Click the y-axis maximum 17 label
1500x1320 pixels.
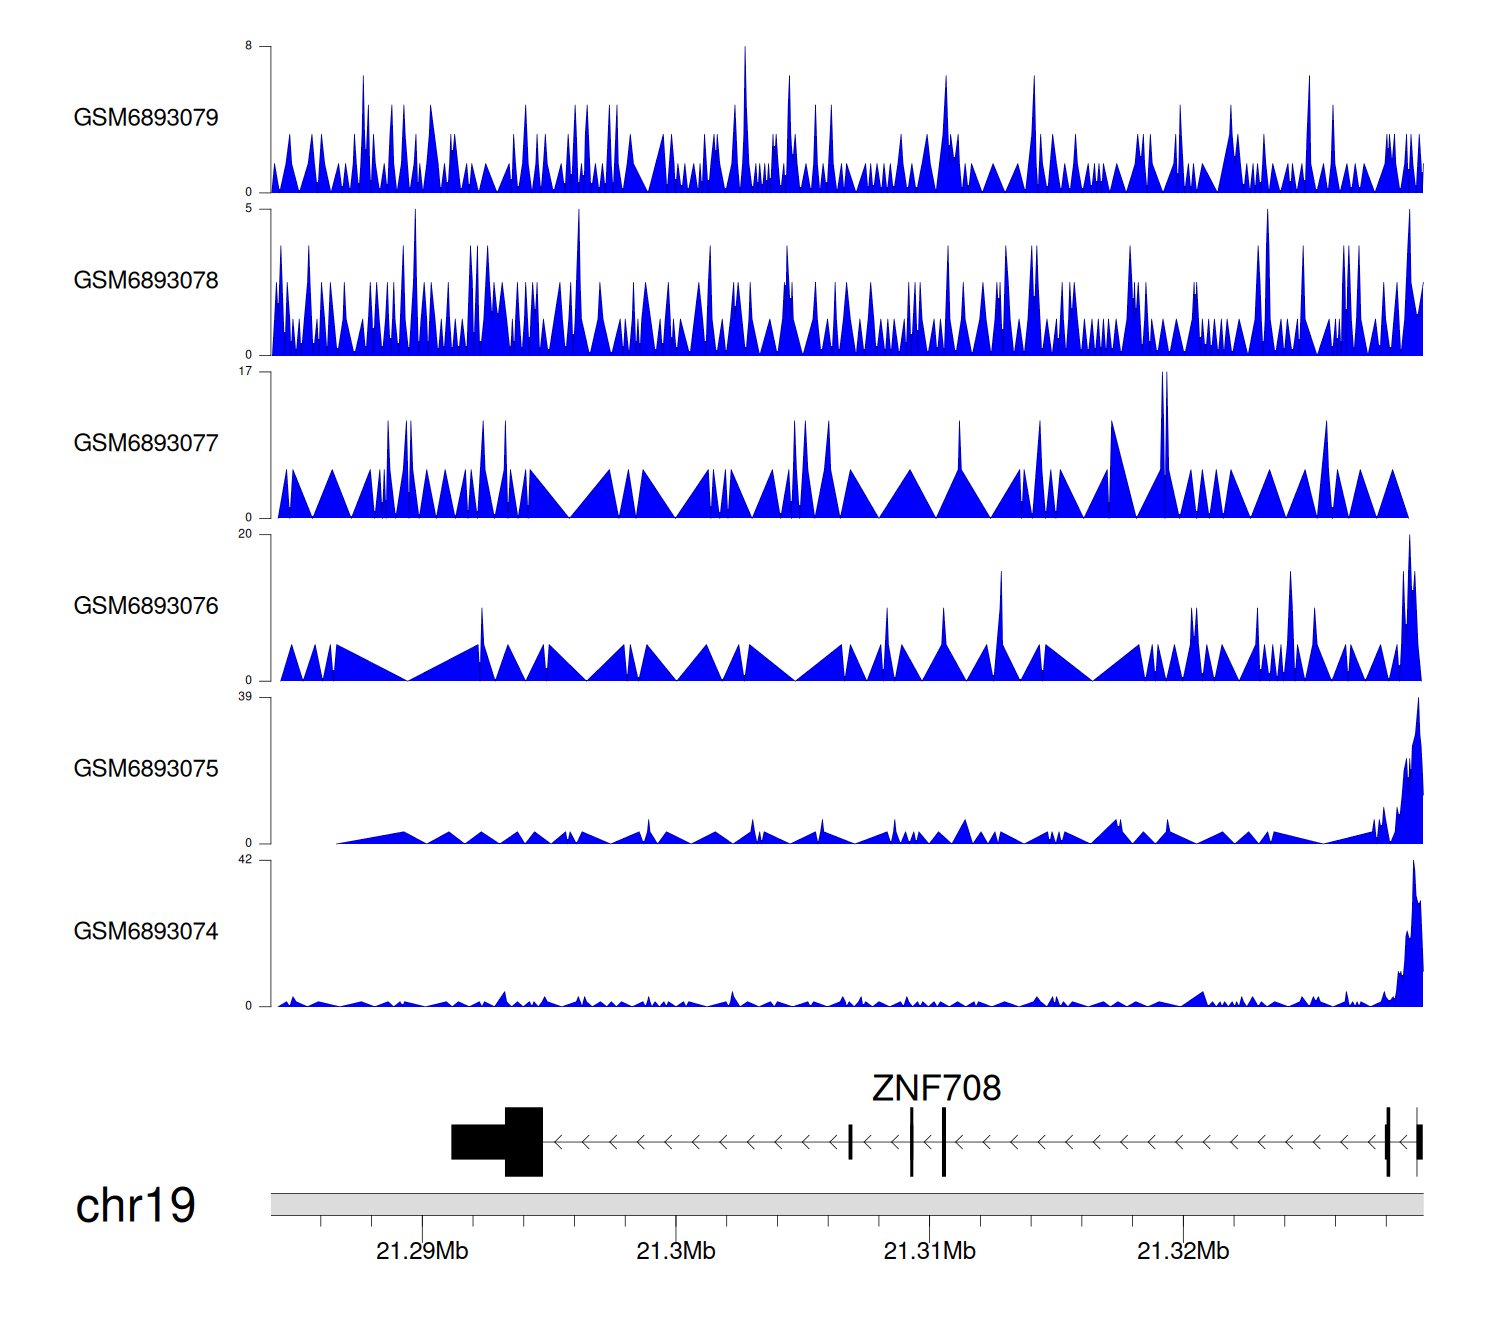pyautogui.click(x=245, y=372)
